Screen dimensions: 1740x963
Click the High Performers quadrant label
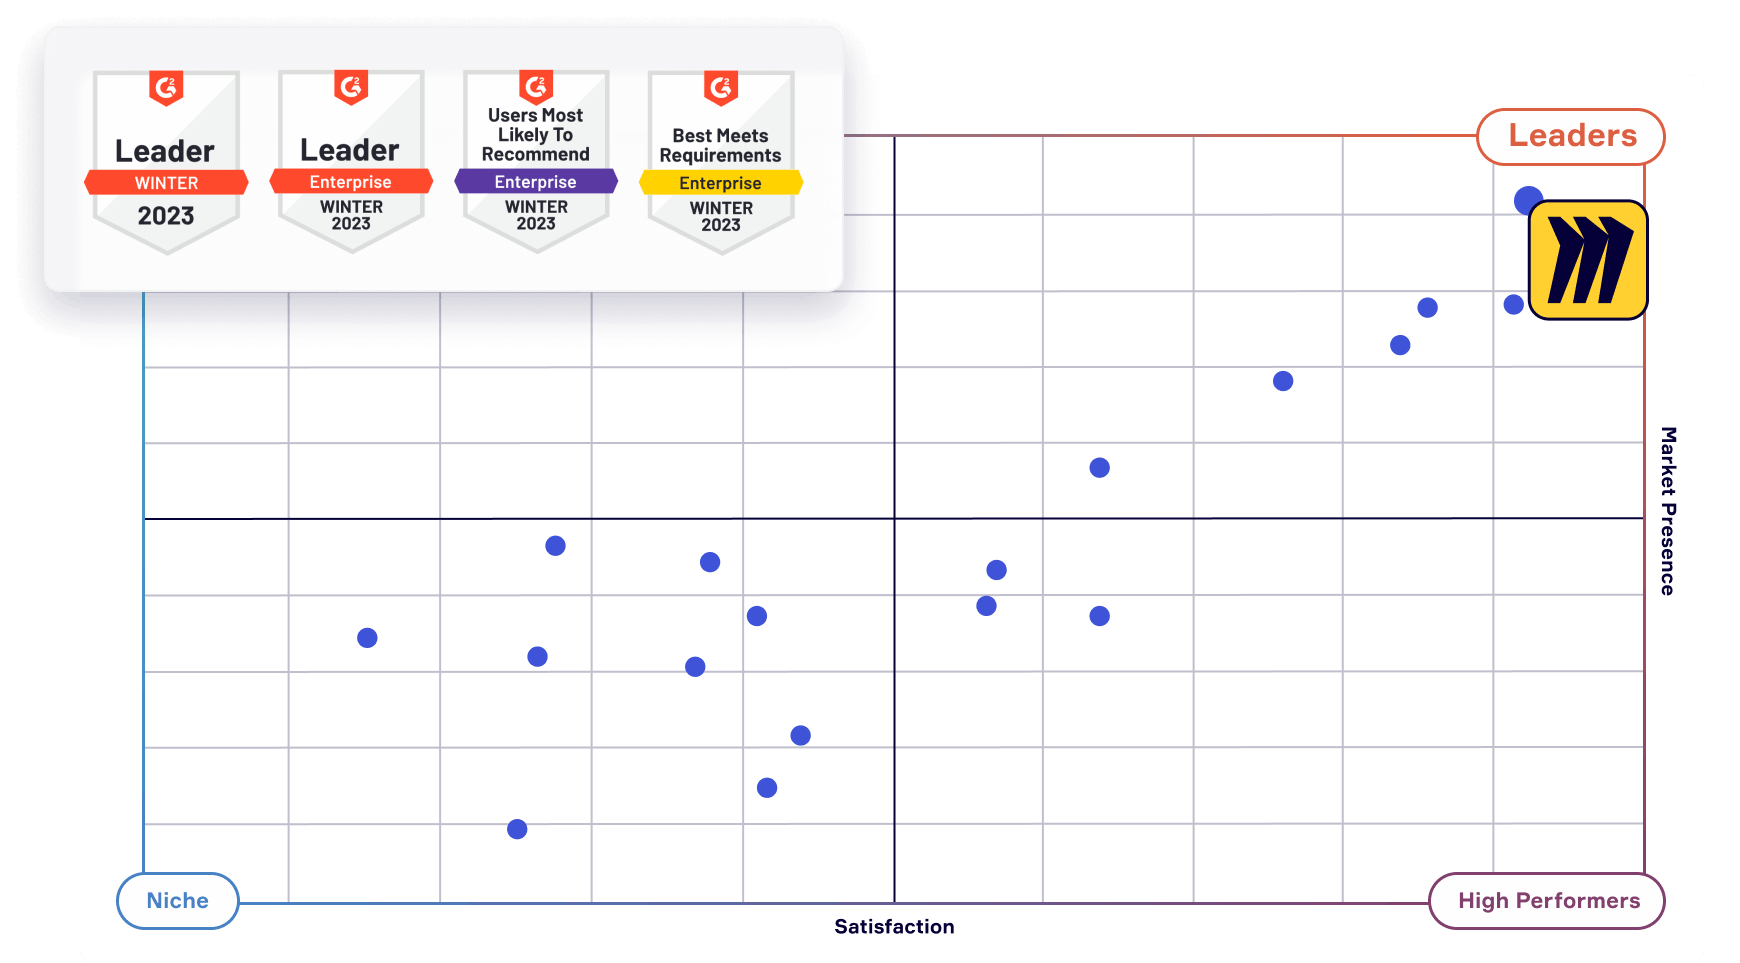[x=1546, y=900]
